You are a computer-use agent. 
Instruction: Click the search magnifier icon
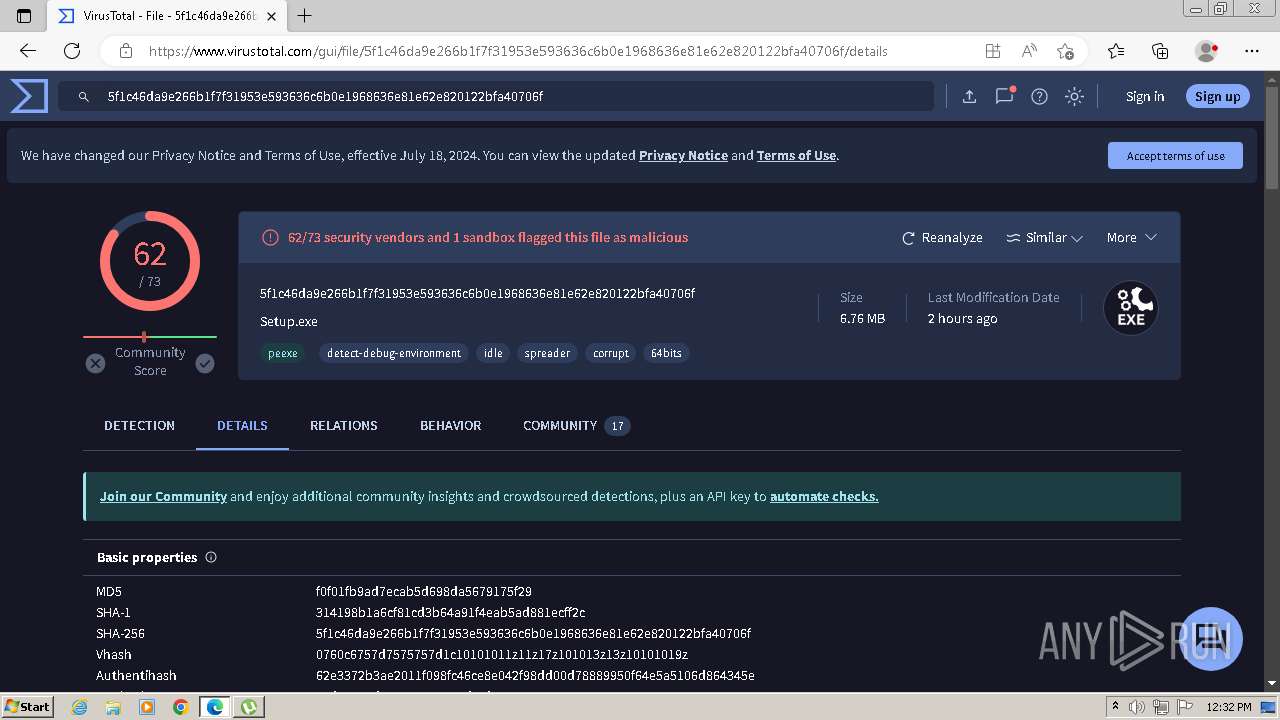tap(84, 97)
